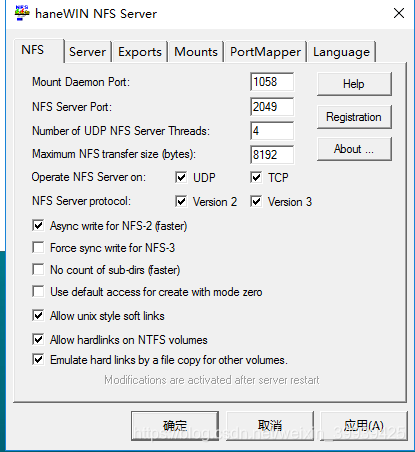
Task: Open the Exports tab
Action: pos(140,52)
